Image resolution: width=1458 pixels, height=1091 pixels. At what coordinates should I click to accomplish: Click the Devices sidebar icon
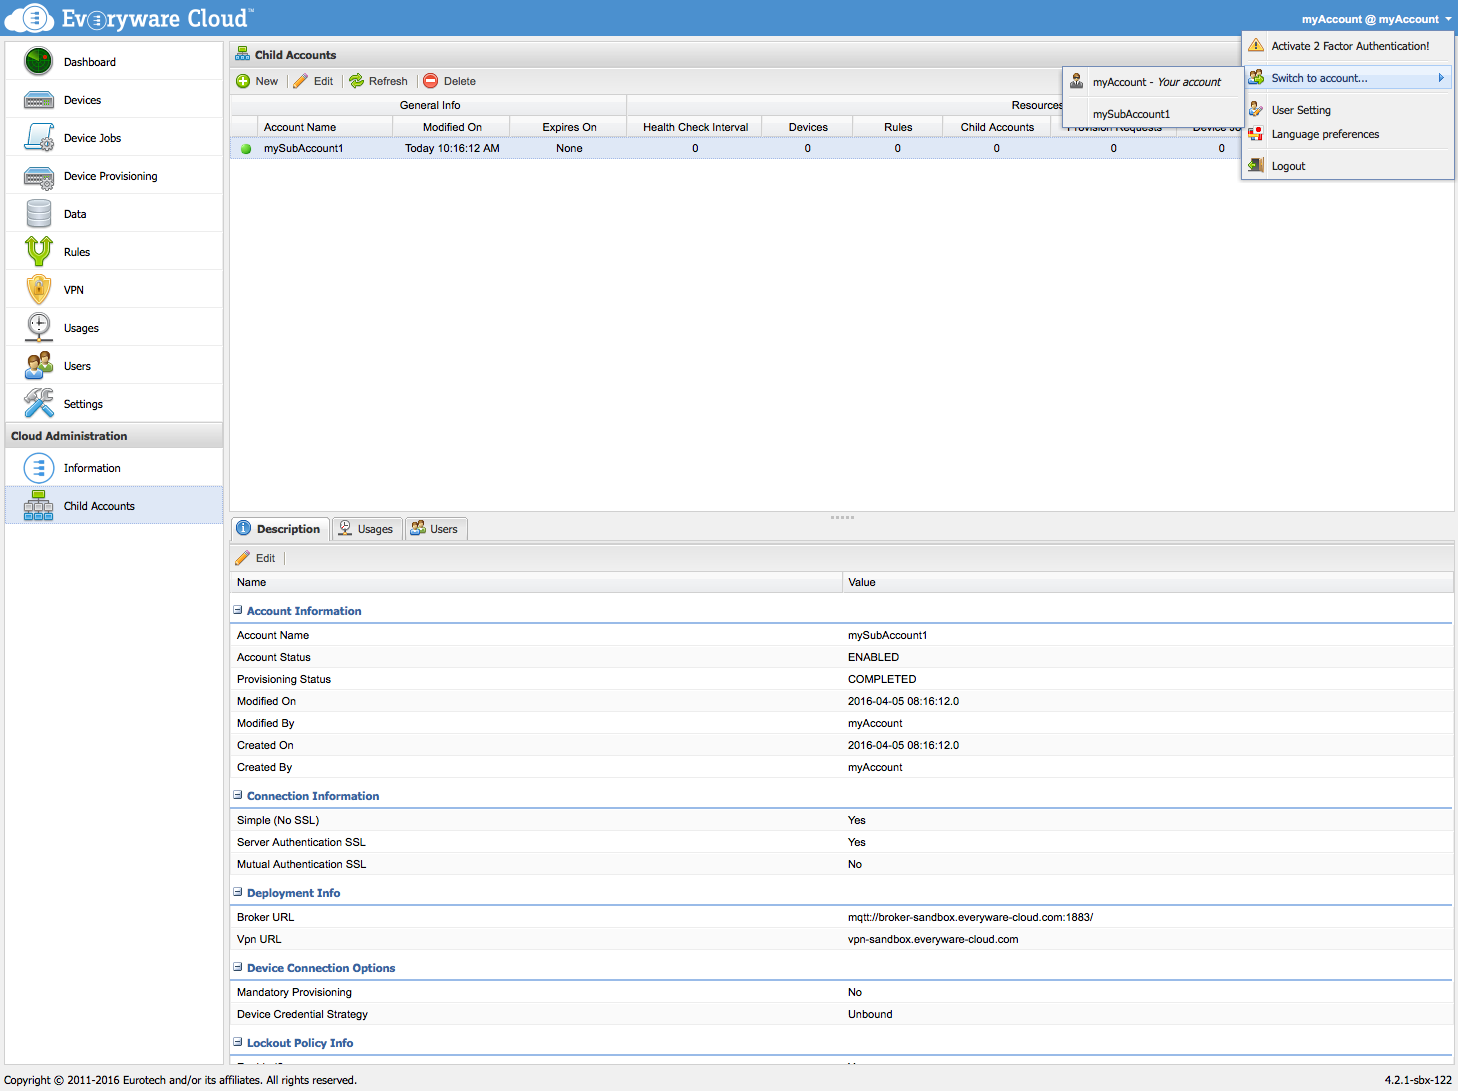[38, 100]
